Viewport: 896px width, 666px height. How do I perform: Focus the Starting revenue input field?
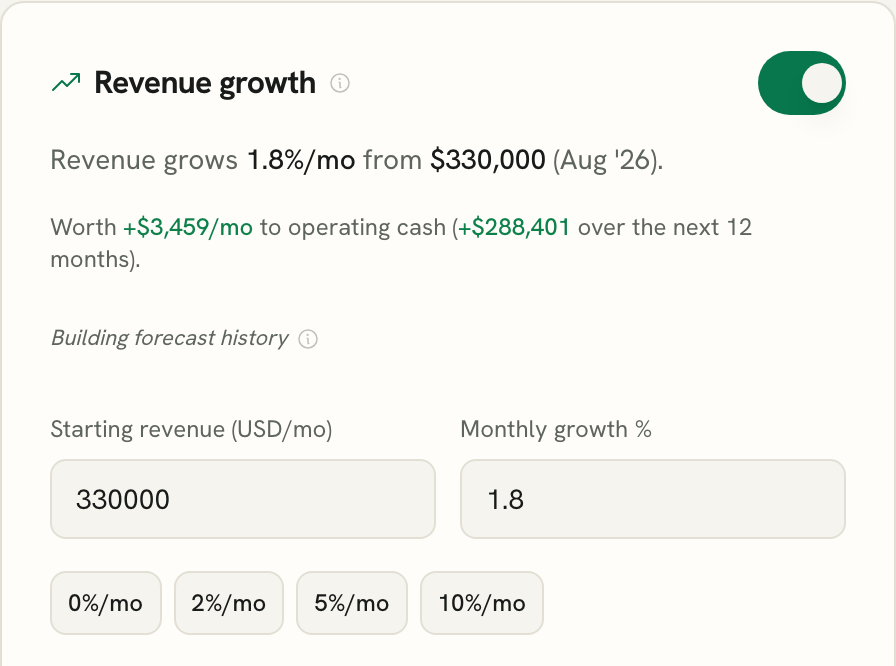pyautogui.click(x=243, y=499)
